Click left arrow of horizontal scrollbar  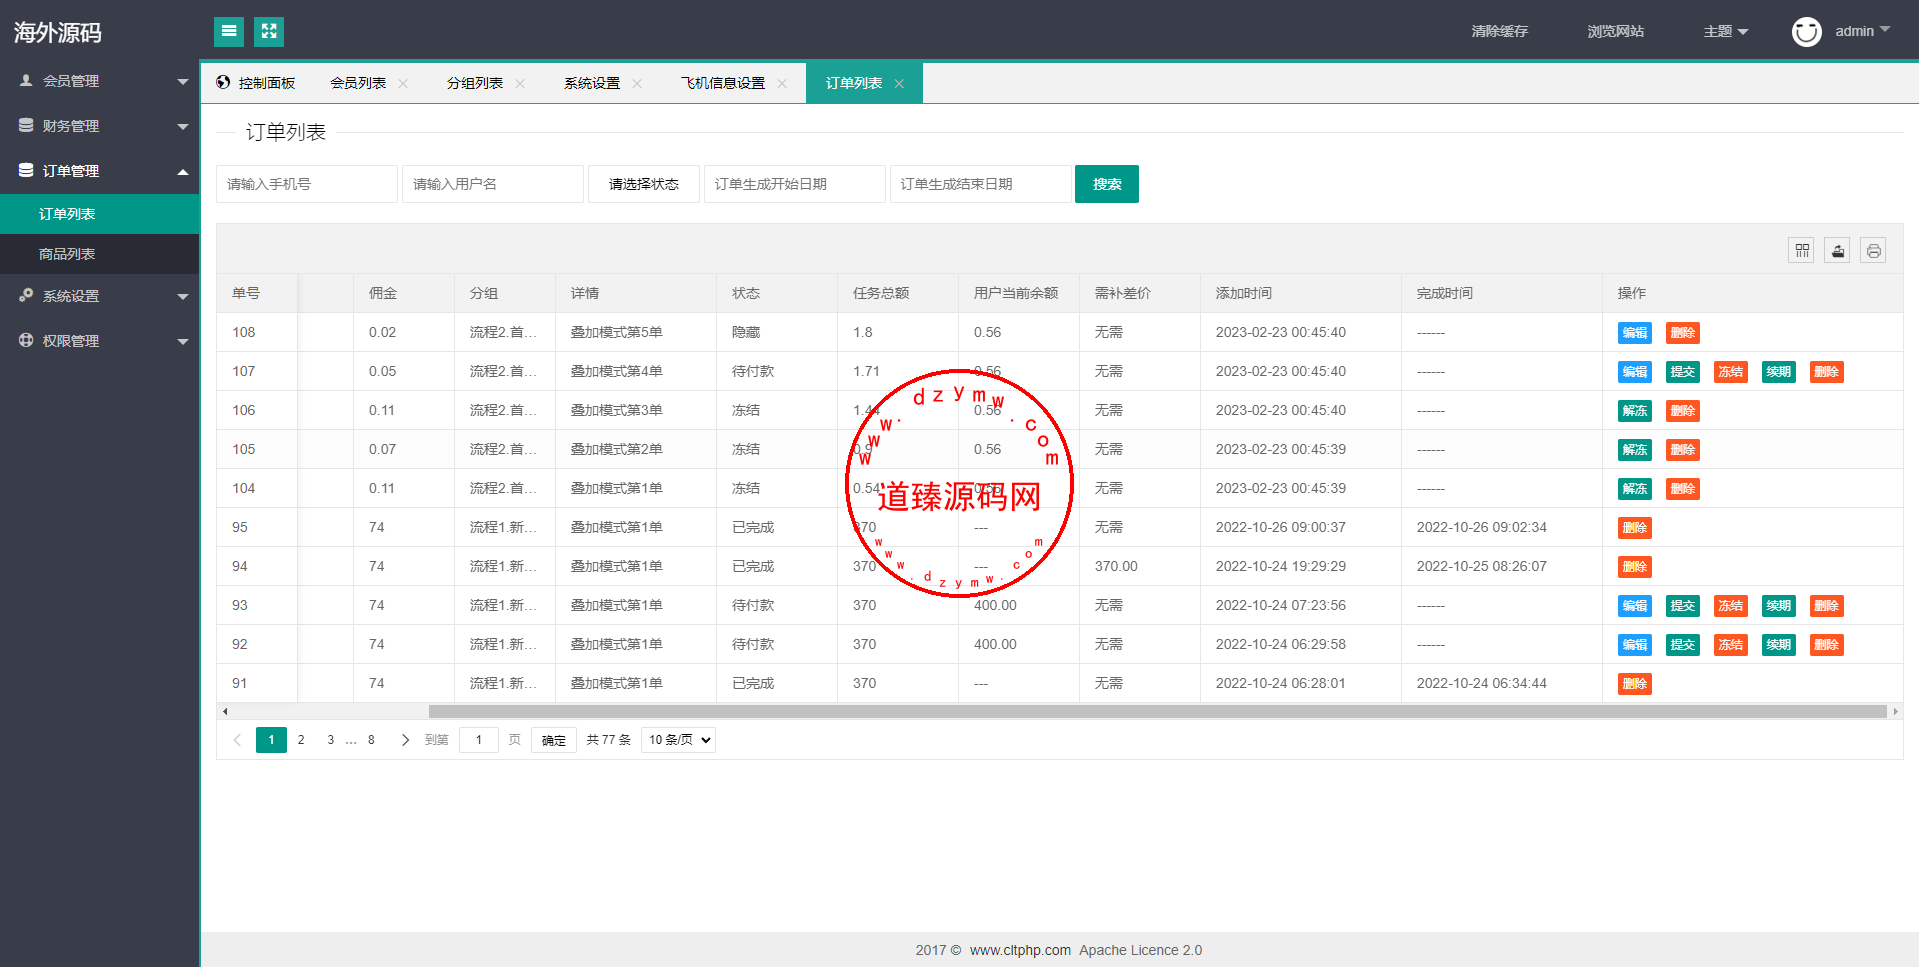[225, 711]
